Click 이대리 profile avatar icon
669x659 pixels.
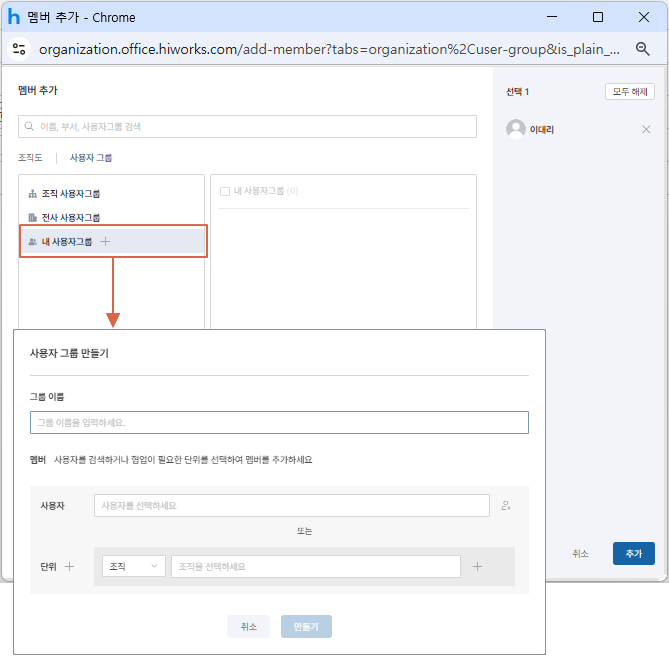tap(516, 129)
